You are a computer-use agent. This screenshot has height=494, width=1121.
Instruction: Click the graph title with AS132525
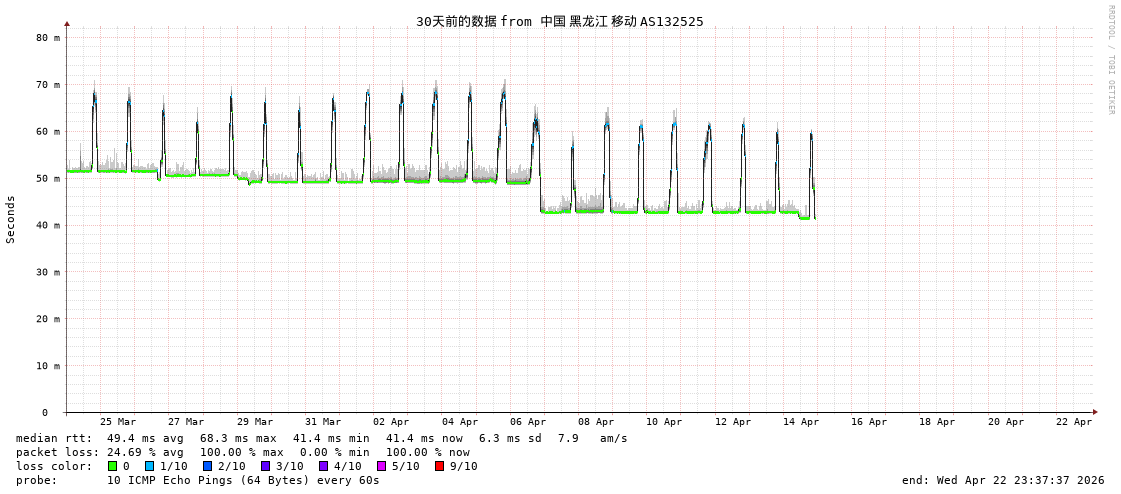559,21
